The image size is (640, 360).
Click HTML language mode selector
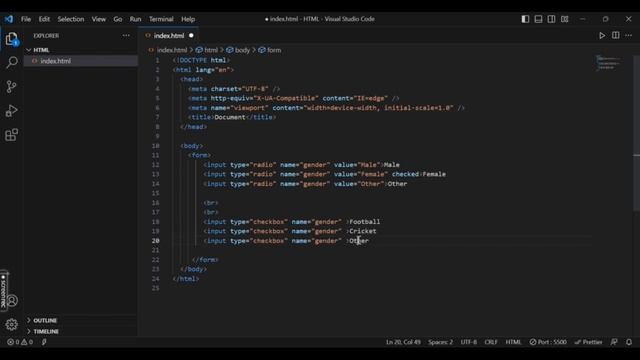pyautogui.click(x=513, y=342)
